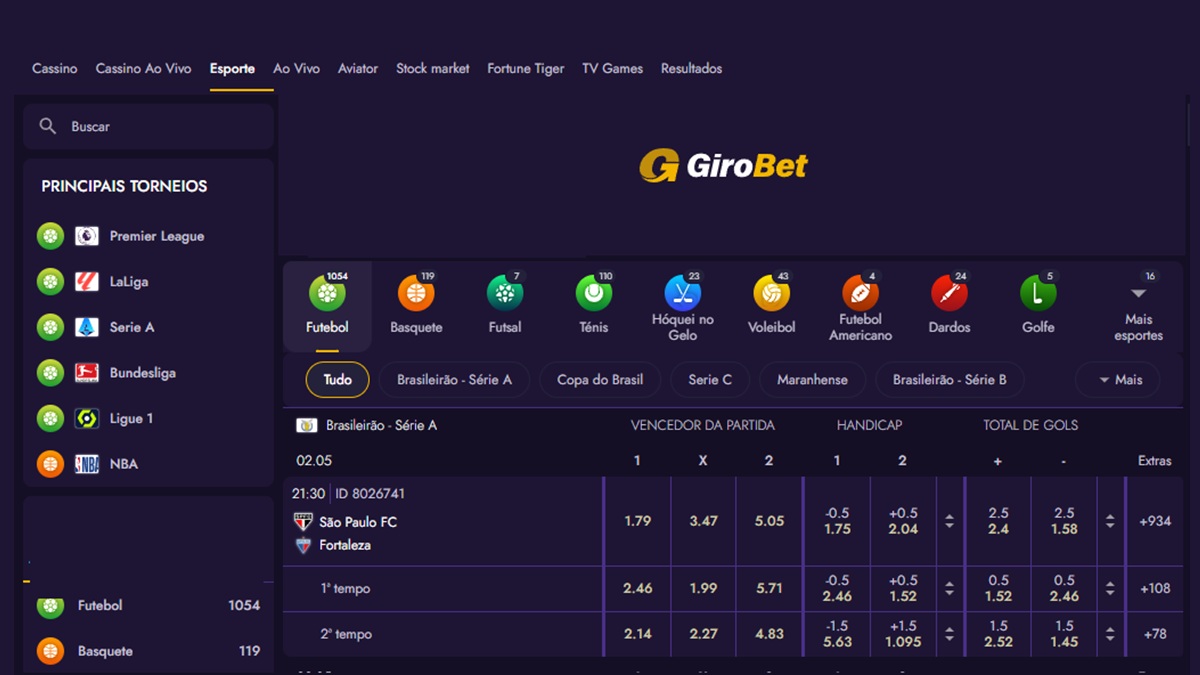This screenshot has height=675, width=1200.
Task: Expand the Mais tournaments dropdown
Action: [1120, 380]
